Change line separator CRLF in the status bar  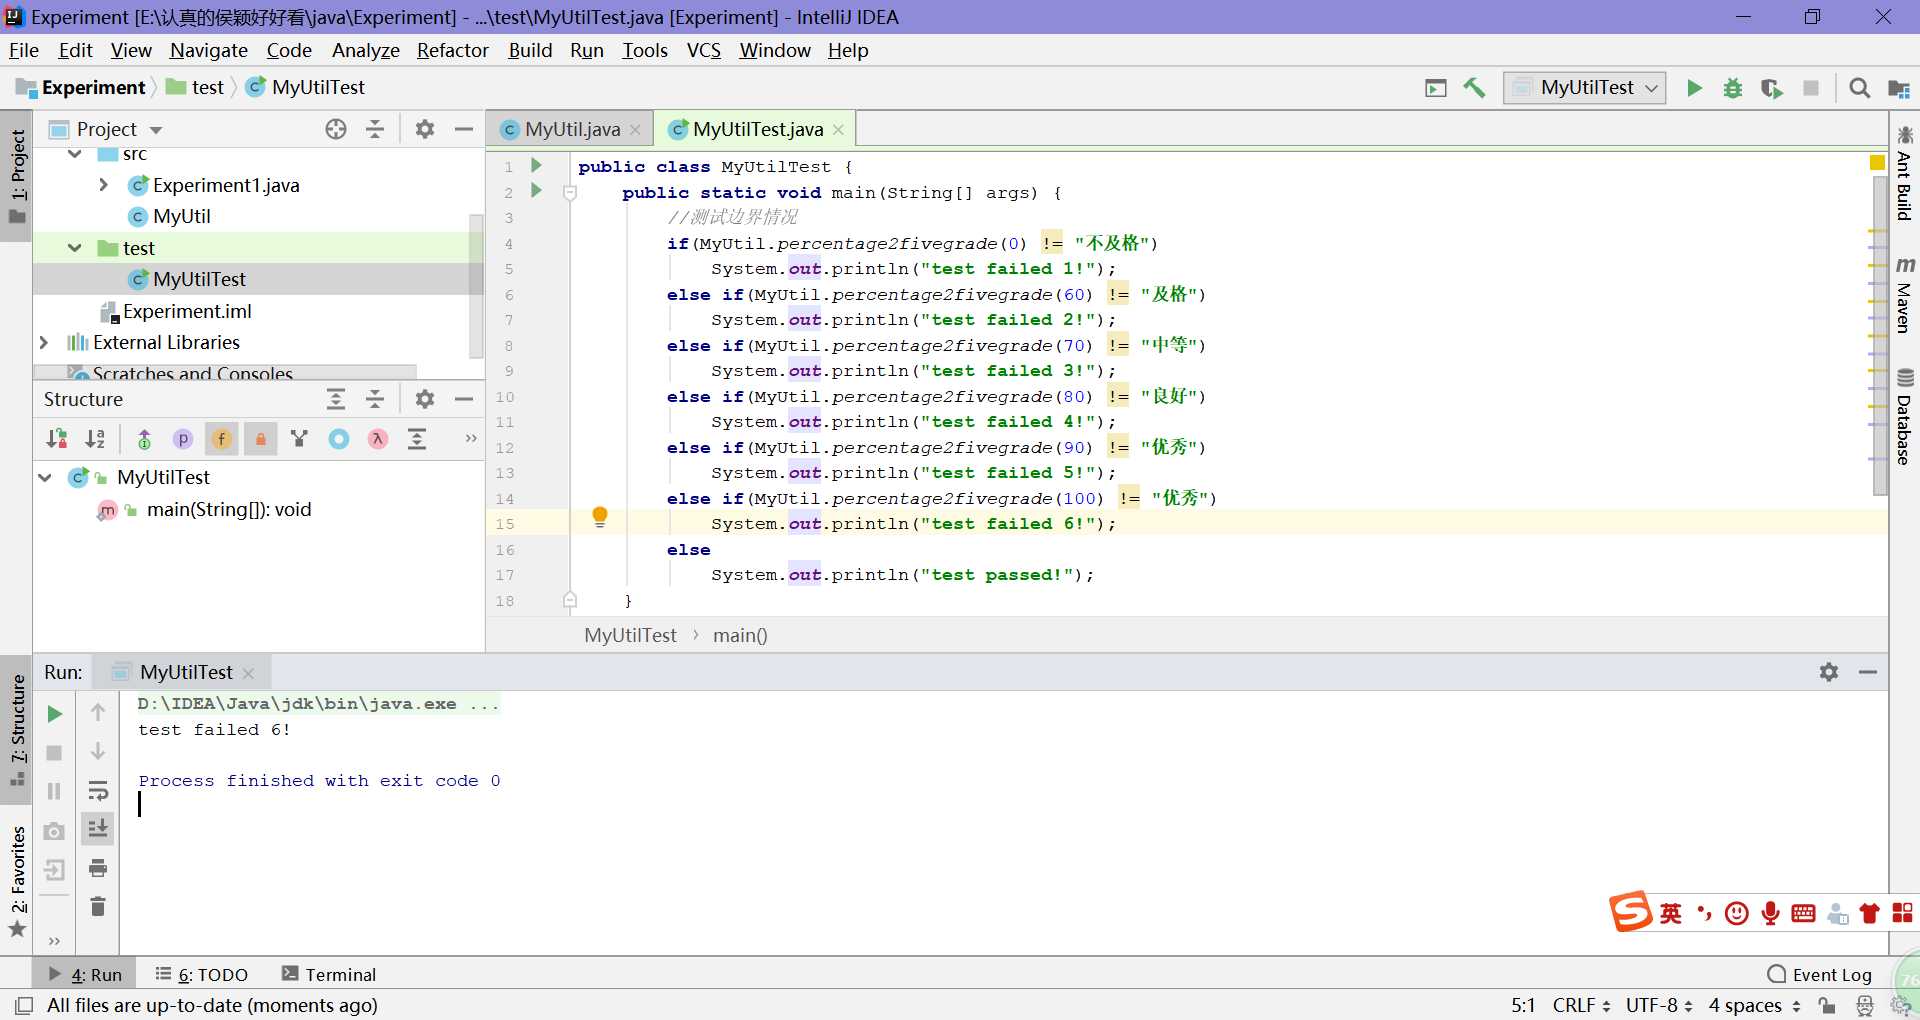tap(1581, 1005)
